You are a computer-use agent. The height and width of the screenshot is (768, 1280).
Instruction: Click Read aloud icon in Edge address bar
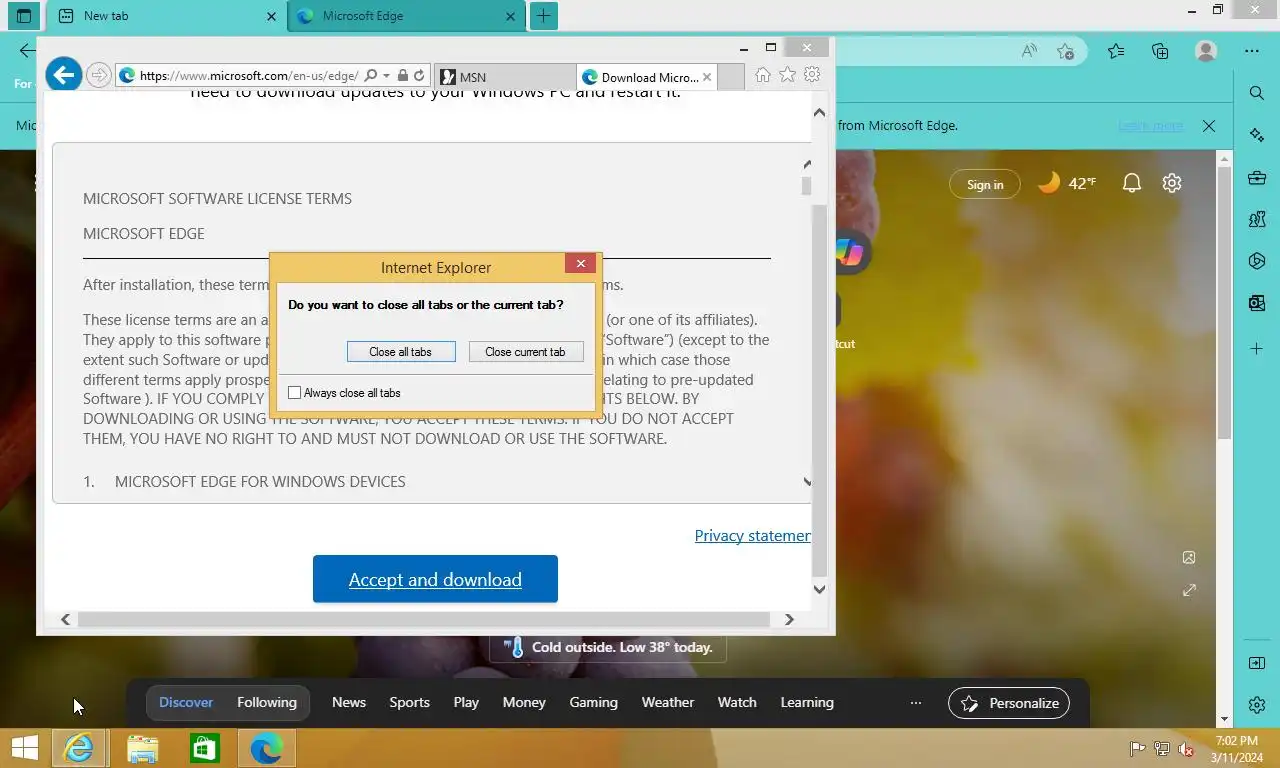1029,51
